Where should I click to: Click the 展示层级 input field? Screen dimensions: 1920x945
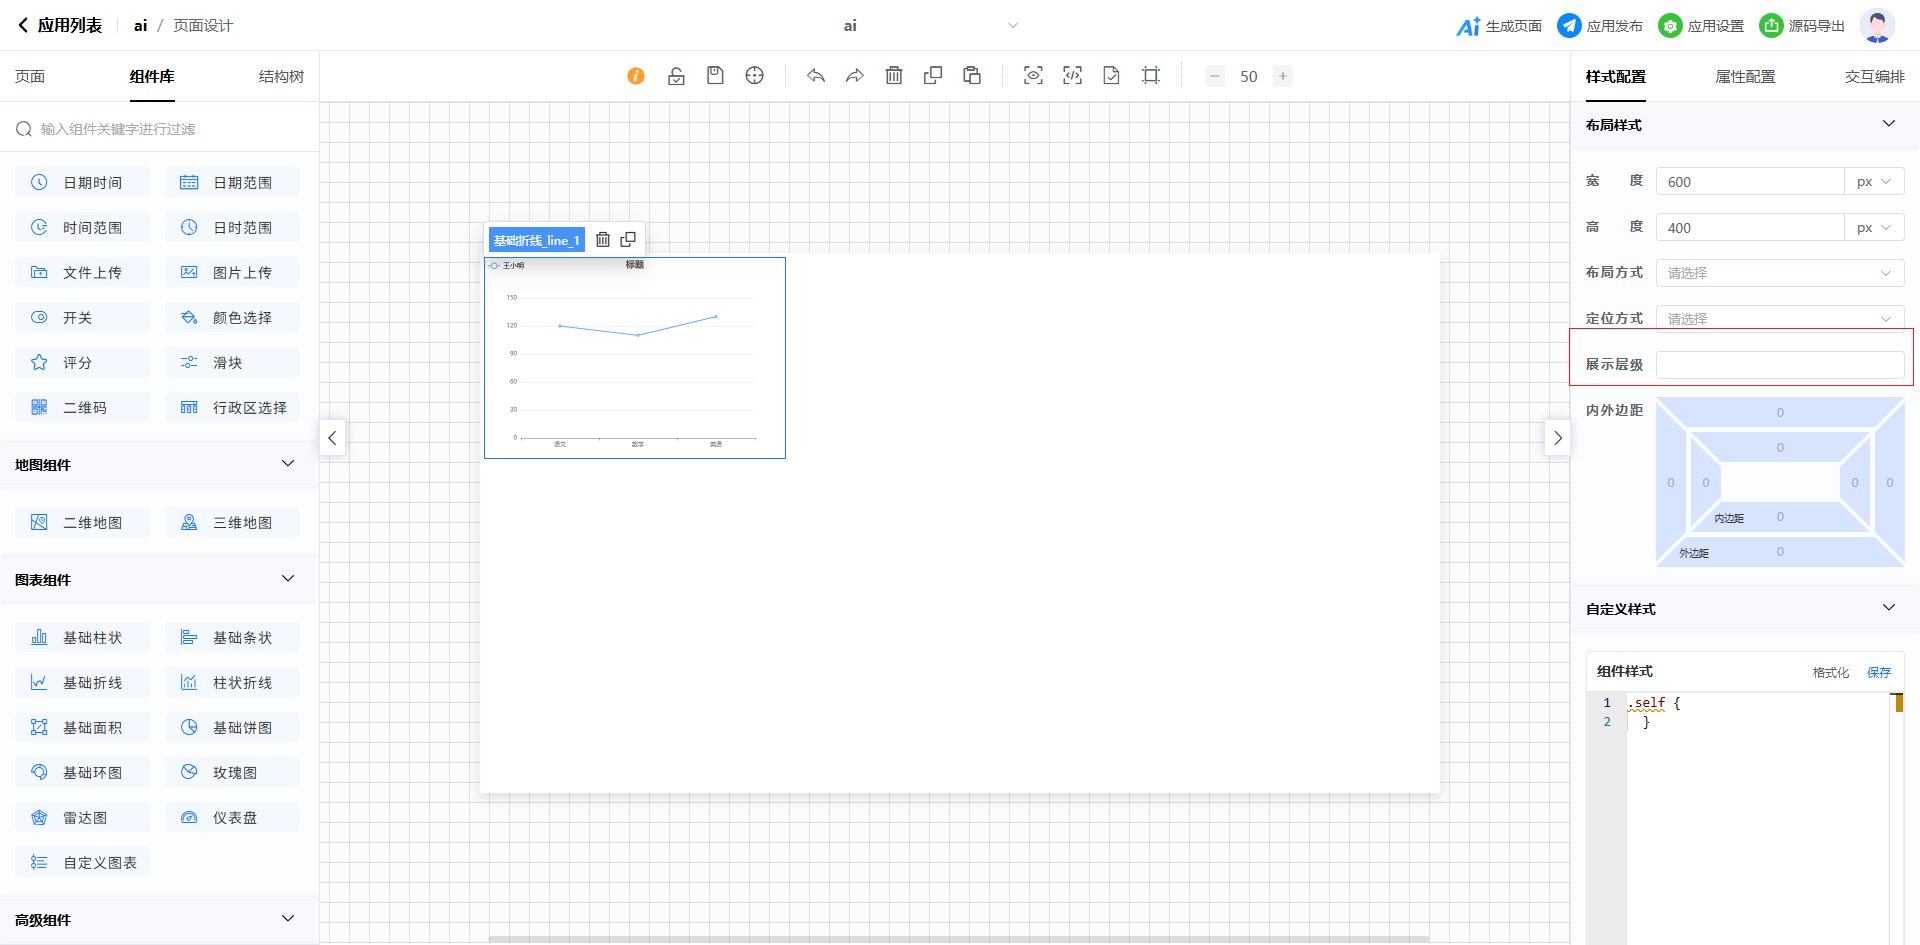click(x=1779, y=365)
